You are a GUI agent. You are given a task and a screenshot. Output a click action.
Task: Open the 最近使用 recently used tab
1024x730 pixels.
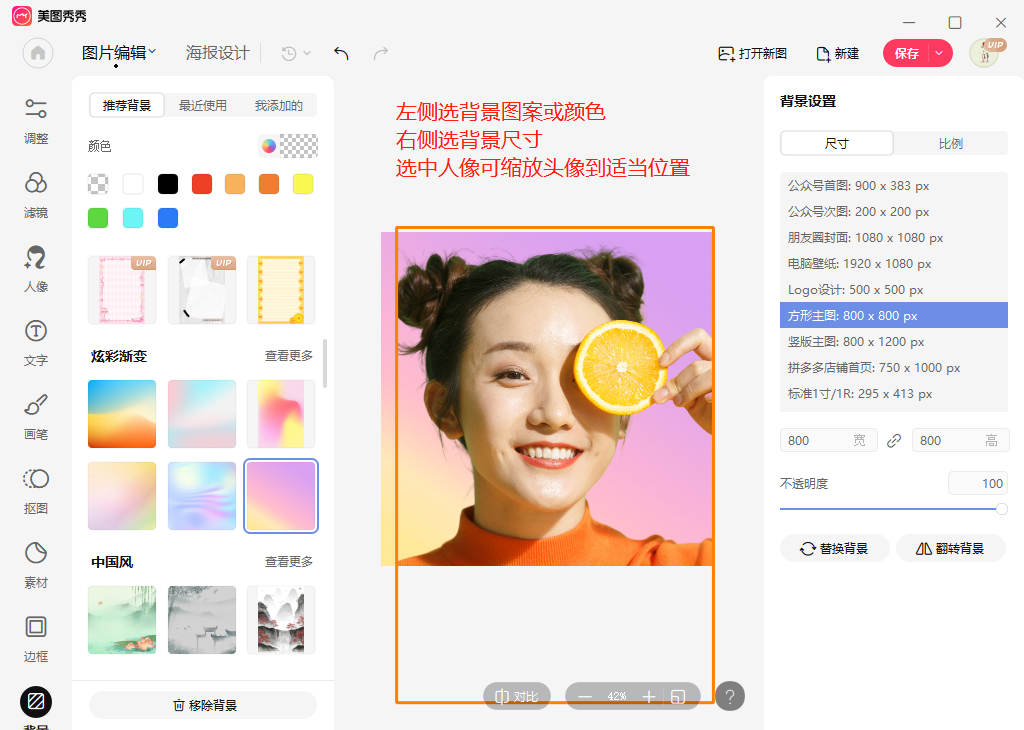tap(201, 105)
